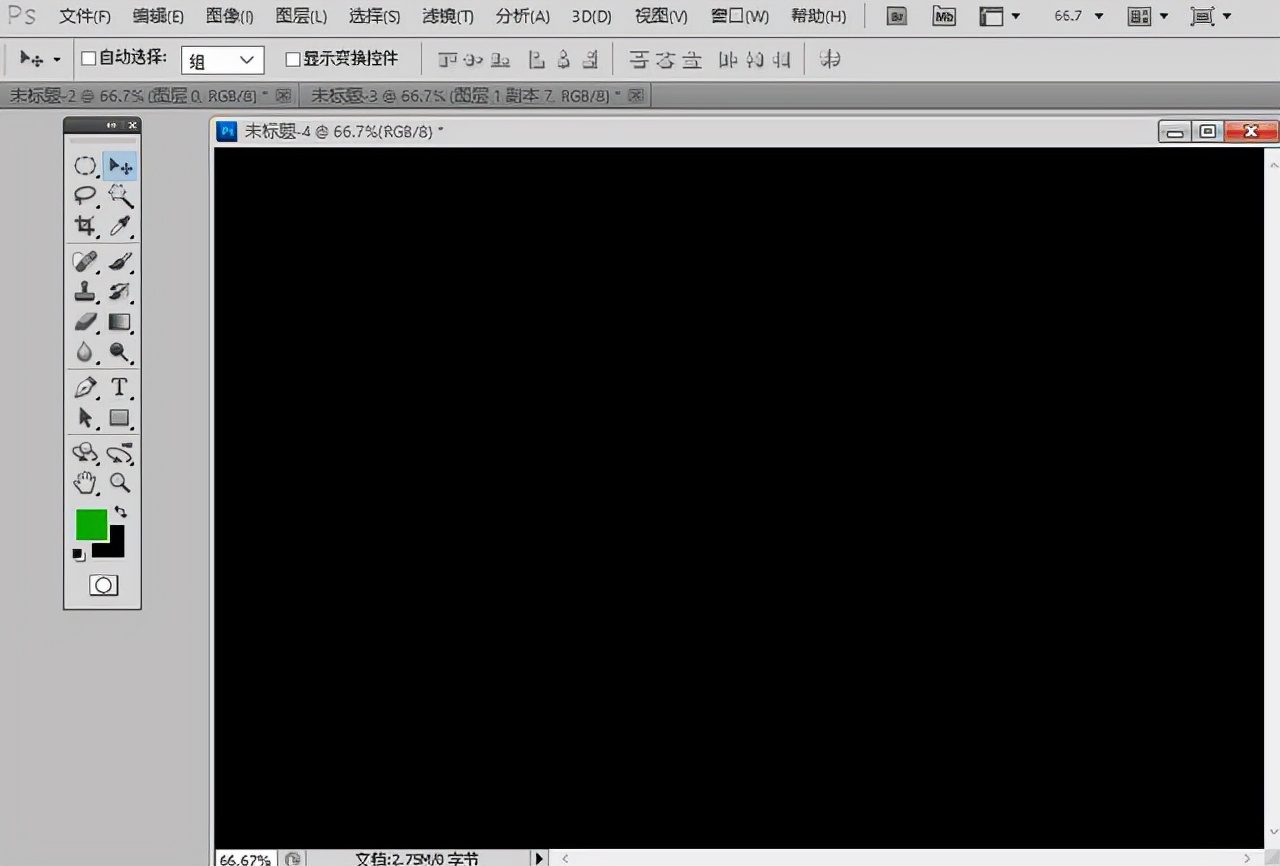Viewport: 1280px width, 866px height.
Task: Switch to the 未标题-2 document tab
Action: (100, 95)
